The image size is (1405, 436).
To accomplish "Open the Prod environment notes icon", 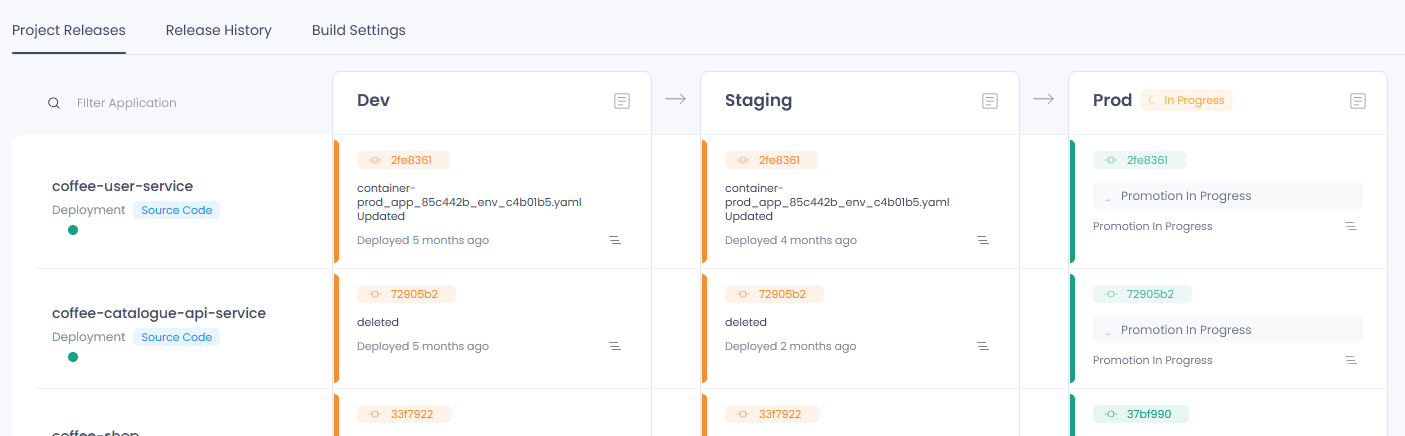I will point(1358,101).
